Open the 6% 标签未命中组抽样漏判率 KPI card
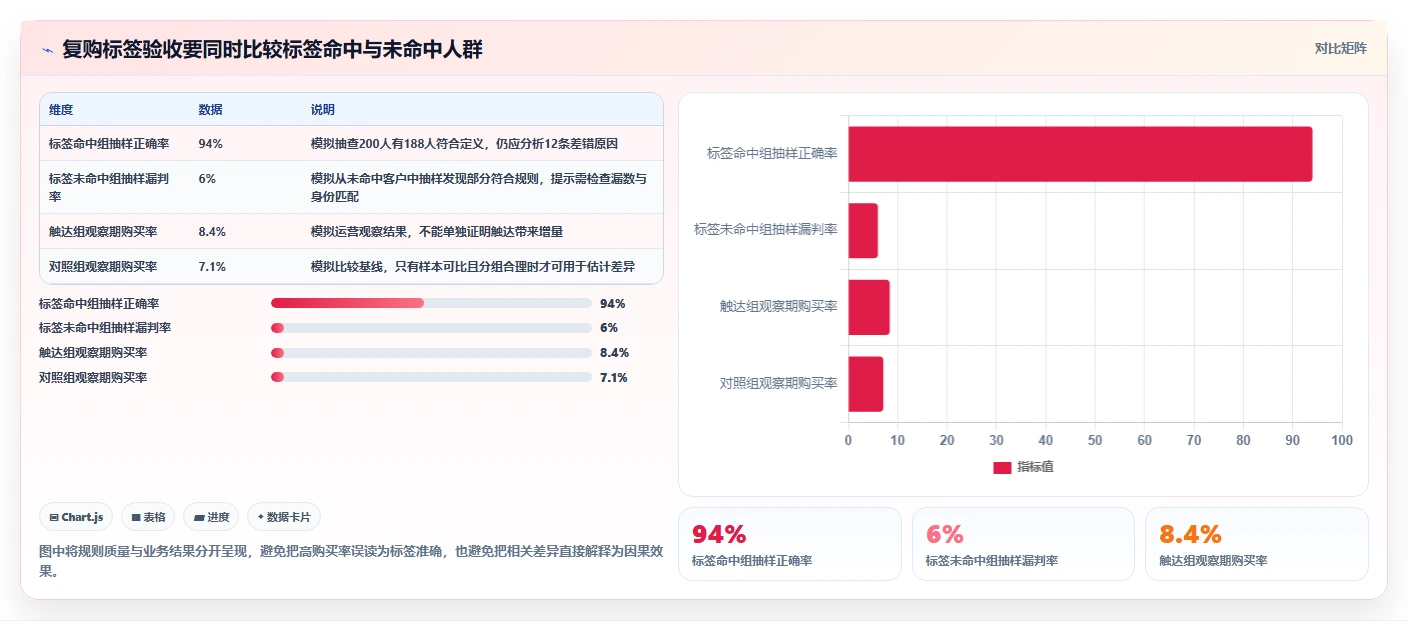The width and height of the screenshot is (1408, 621). [x=1023, y=544]
